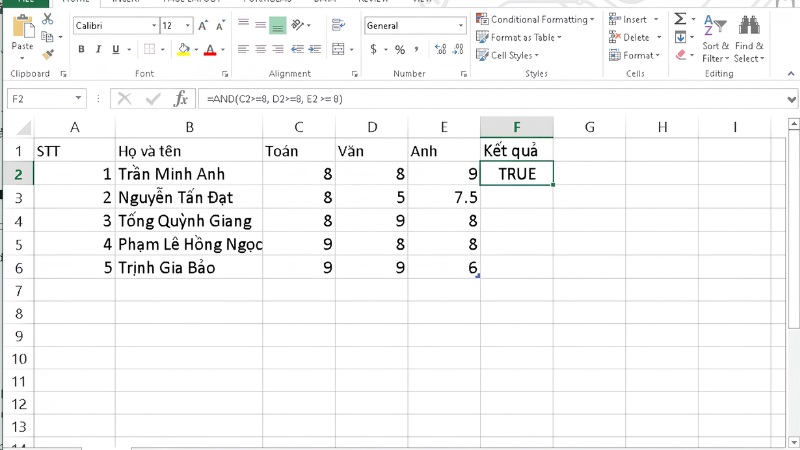
Task: Click Decrease Indent icon
Action: 297,49
